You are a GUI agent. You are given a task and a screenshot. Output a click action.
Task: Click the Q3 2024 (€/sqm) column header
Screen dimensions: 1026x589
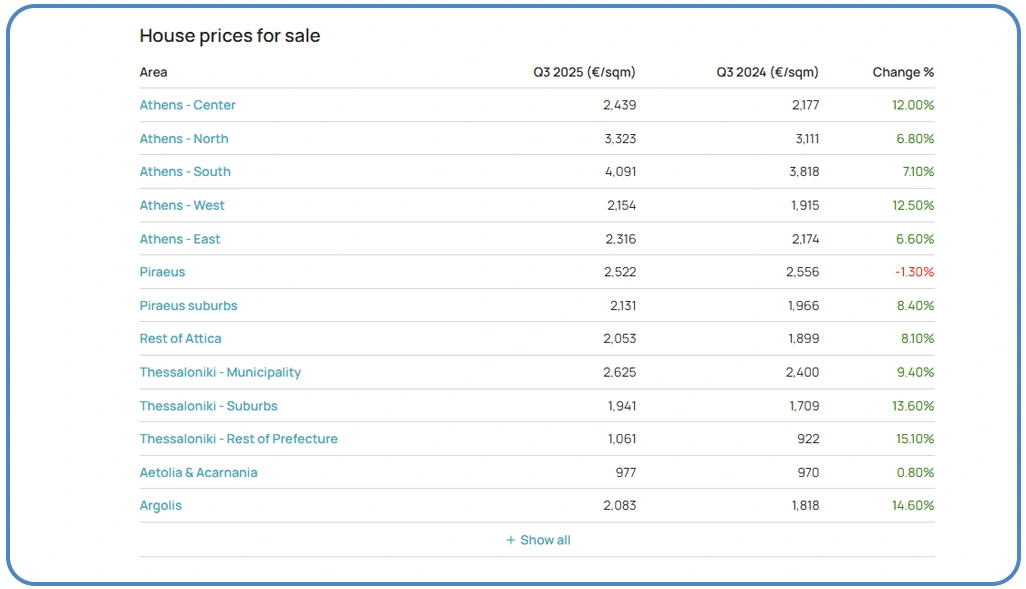click(x=767, y=72)
